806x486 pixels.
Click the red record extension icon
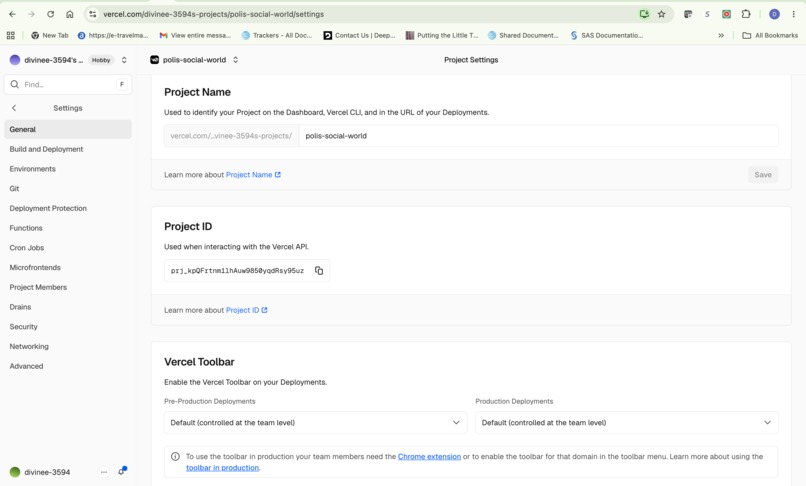[x=726, y=14]
